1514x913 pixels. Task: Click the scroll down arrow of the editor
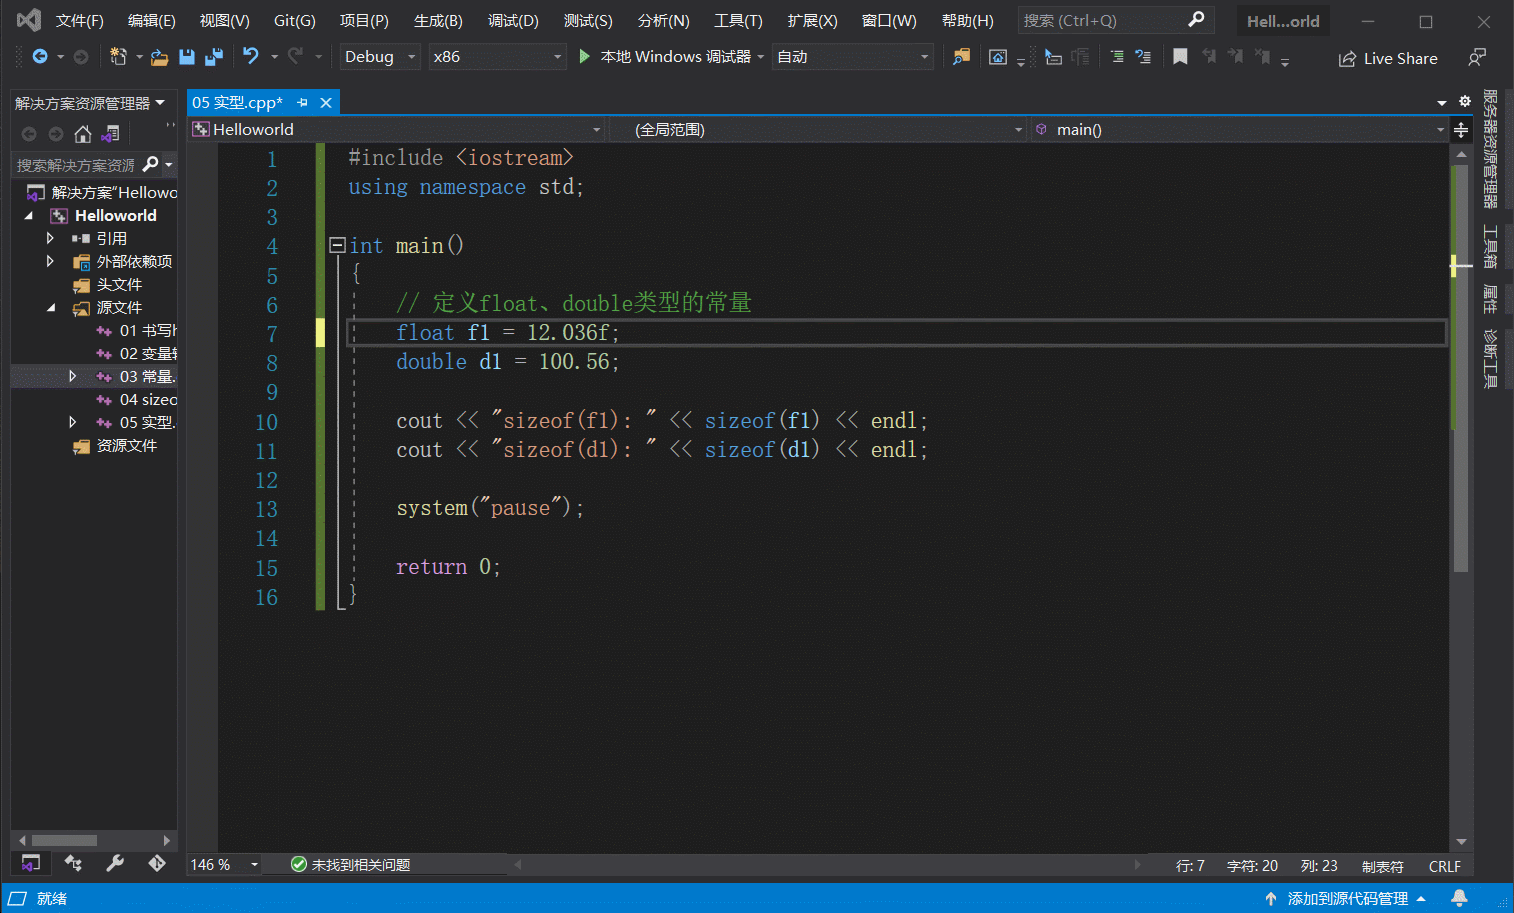(1461, 842)
